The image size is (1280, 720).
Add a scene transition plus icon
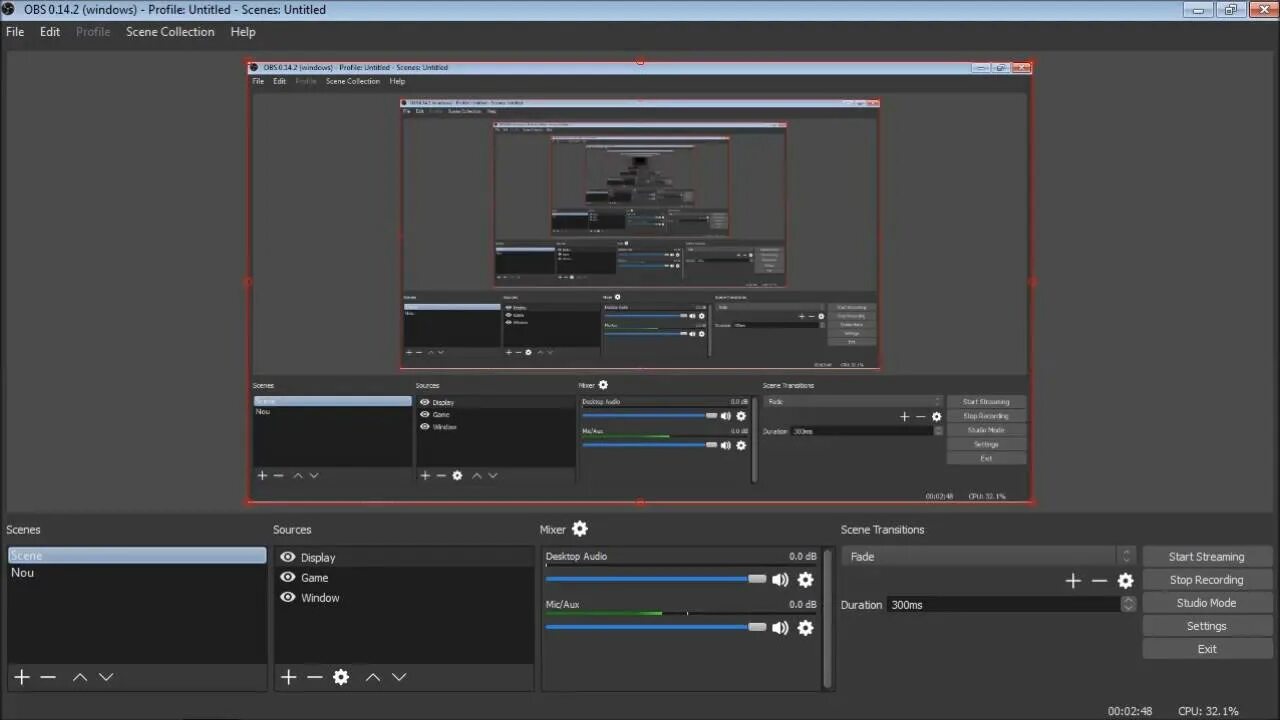pos(1073,581)
